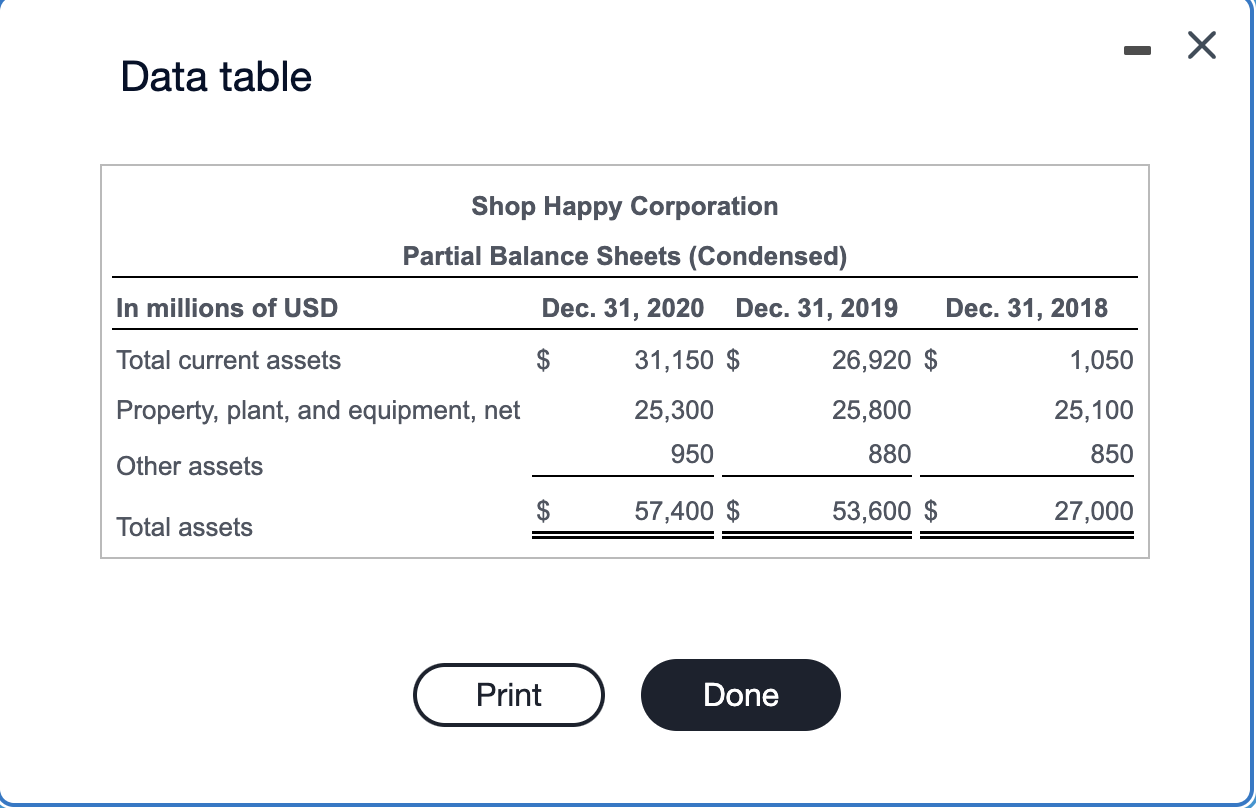
Task: Select the Total current assets row label
Action: (228, 360)
